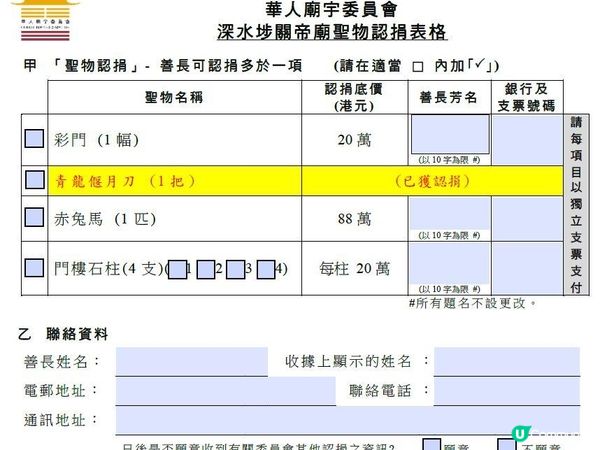This screenshot has height=450, width=600.
Task: Tick the main checkbox for 門樓石柱 row
Action: coord(34,267)
